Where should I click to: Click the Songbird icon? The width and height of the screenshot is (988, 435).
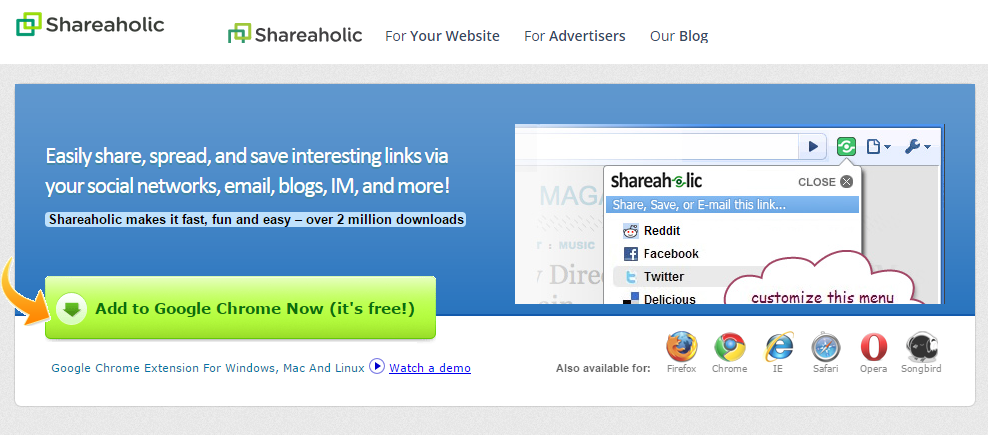coord(921,347)
